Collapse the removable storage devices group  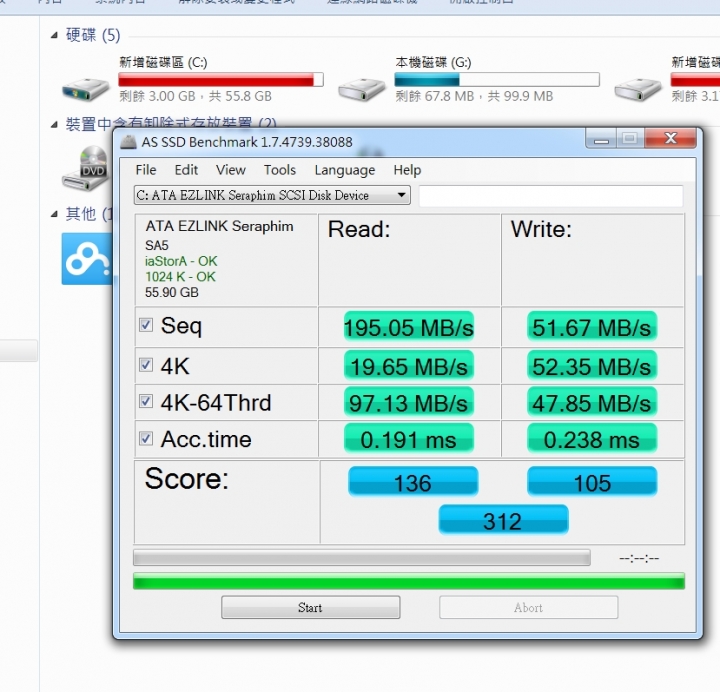[55, 124]
